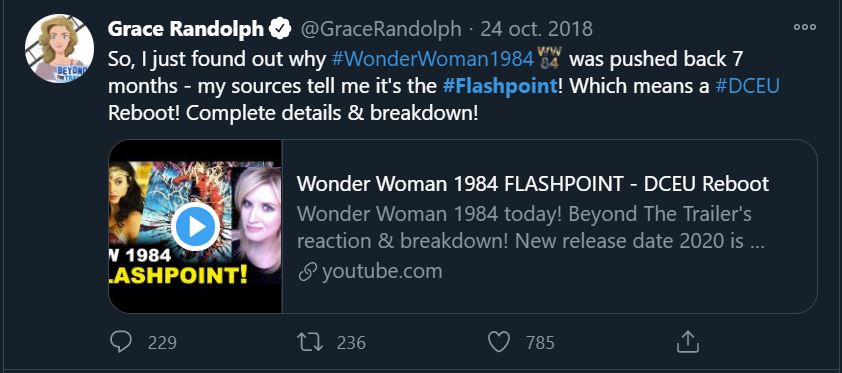Open Grace Randolph's profile avatar picture
Screen dimensions: 842x373
coord(59,48)
